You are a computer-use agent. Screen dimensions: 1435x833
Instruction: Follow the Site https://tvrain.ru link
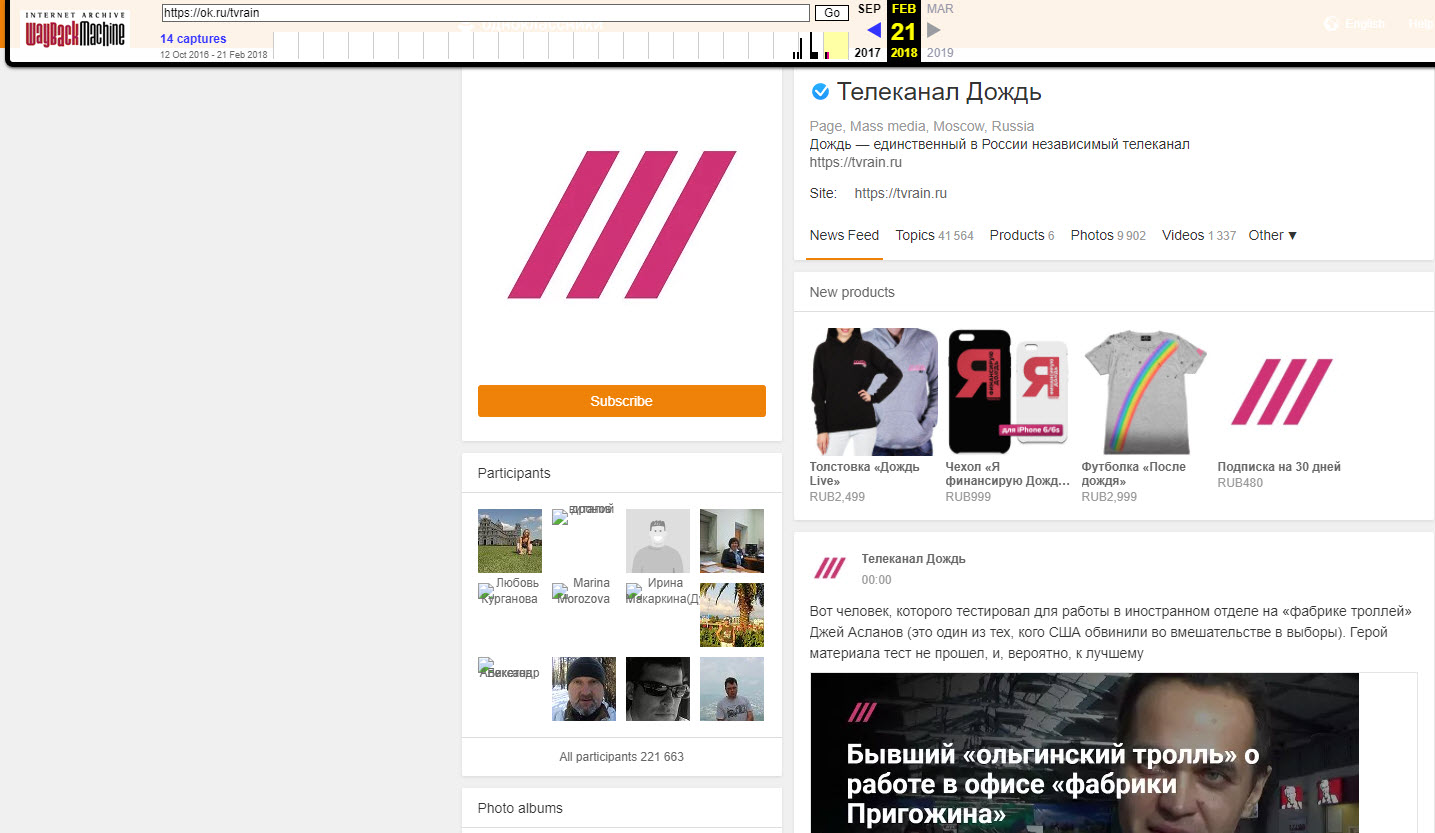click(x=900, y=193)
